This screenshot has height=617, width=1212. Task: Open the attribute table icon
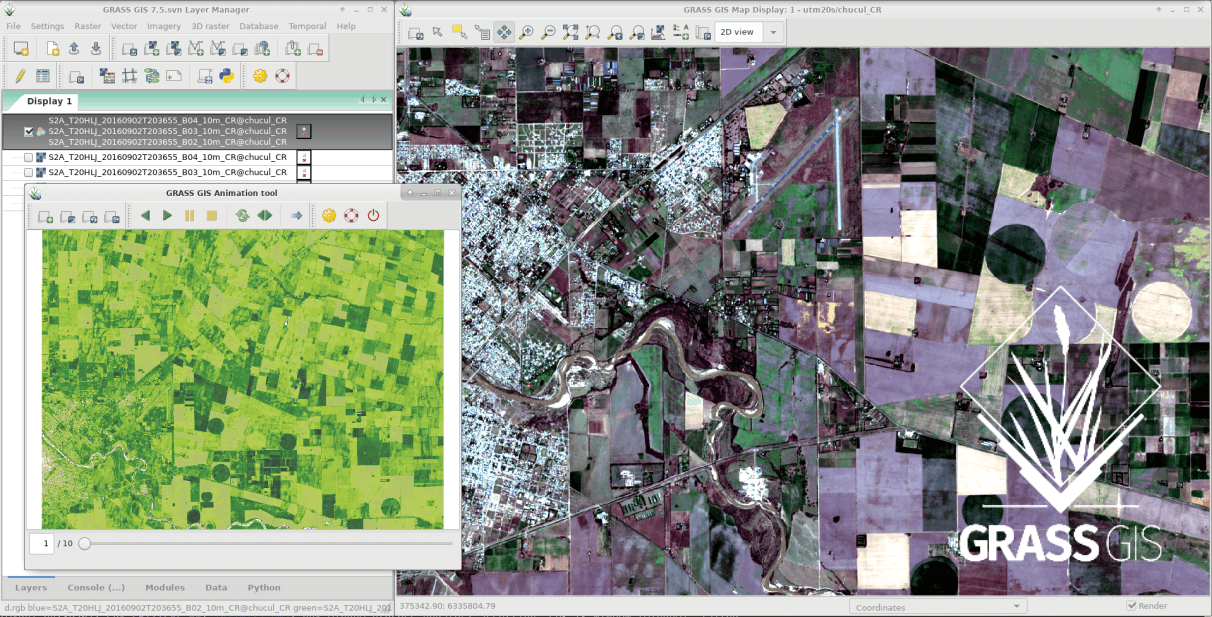[42, 75]
